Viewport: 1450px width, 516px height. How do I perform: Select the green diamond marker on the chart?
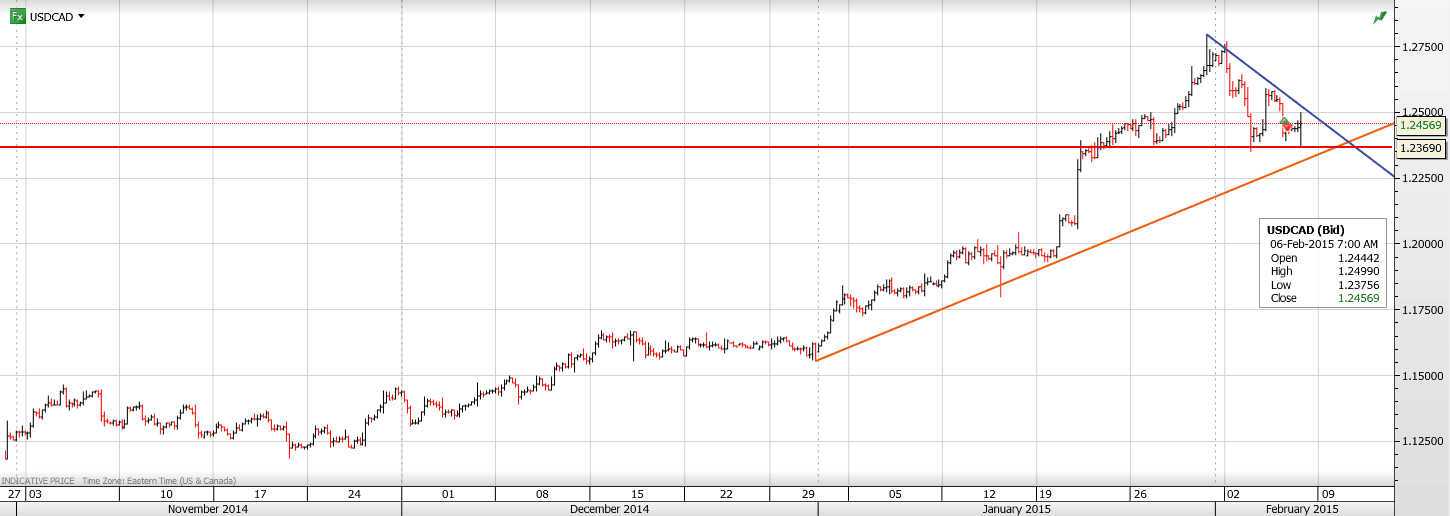coord(1285,122)
